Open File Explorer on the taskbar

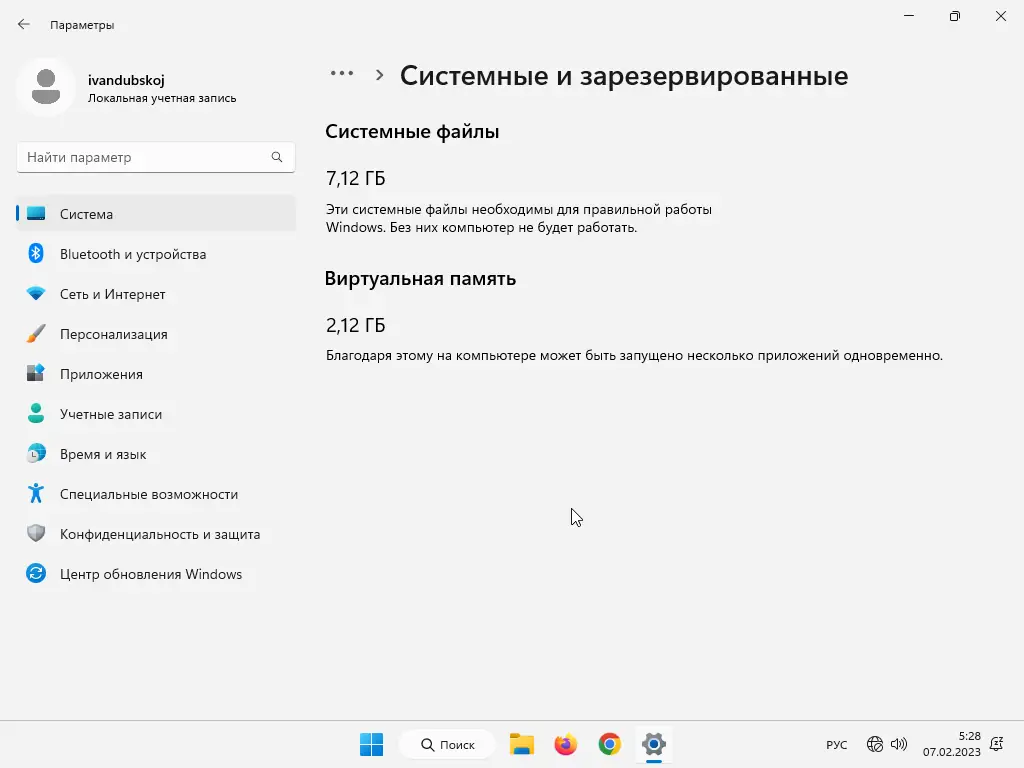point(521,744)
